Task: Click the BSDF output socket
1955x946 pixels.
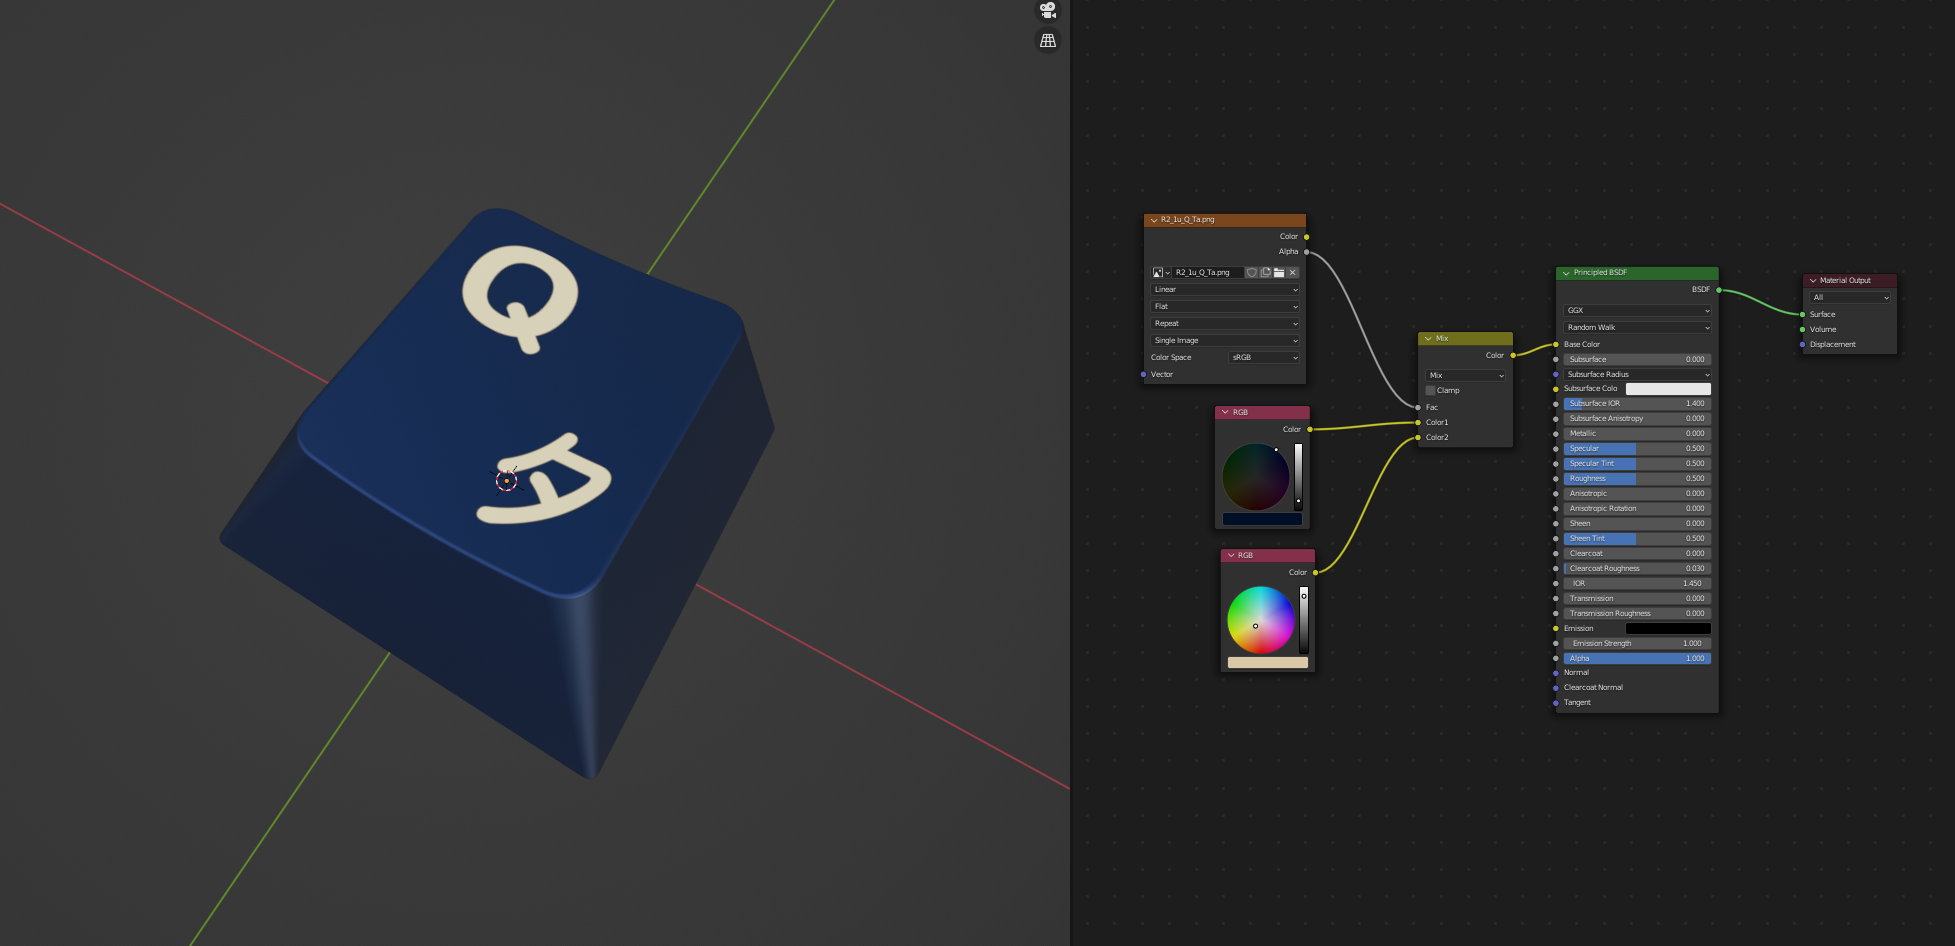Action: (x=1718, y=290)
